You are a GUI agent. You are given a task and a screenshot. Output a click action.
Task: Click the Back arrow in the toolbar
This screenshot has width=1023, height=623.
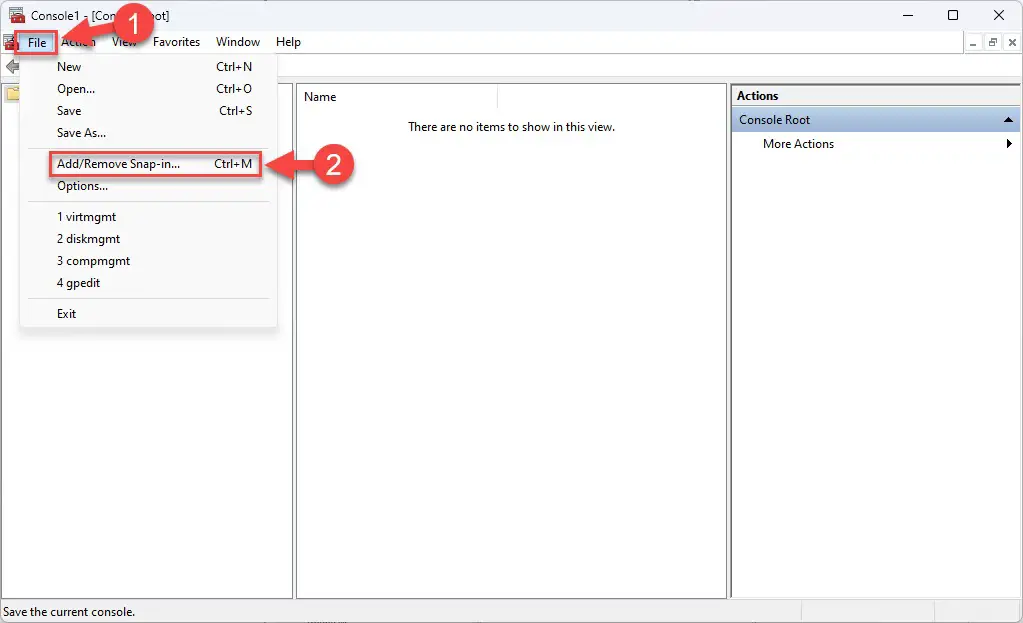pos(11,67)
